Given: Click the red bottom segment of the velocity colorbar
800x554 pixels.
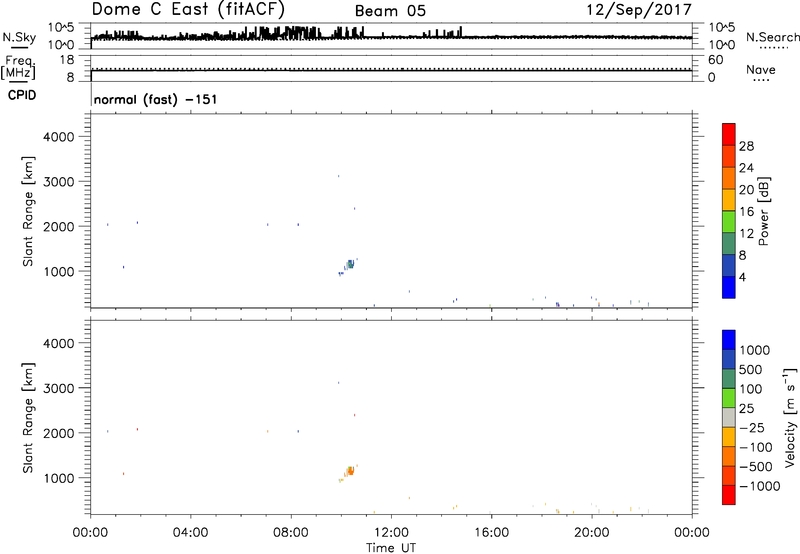Looking at the screenshot, I should 729,495.
